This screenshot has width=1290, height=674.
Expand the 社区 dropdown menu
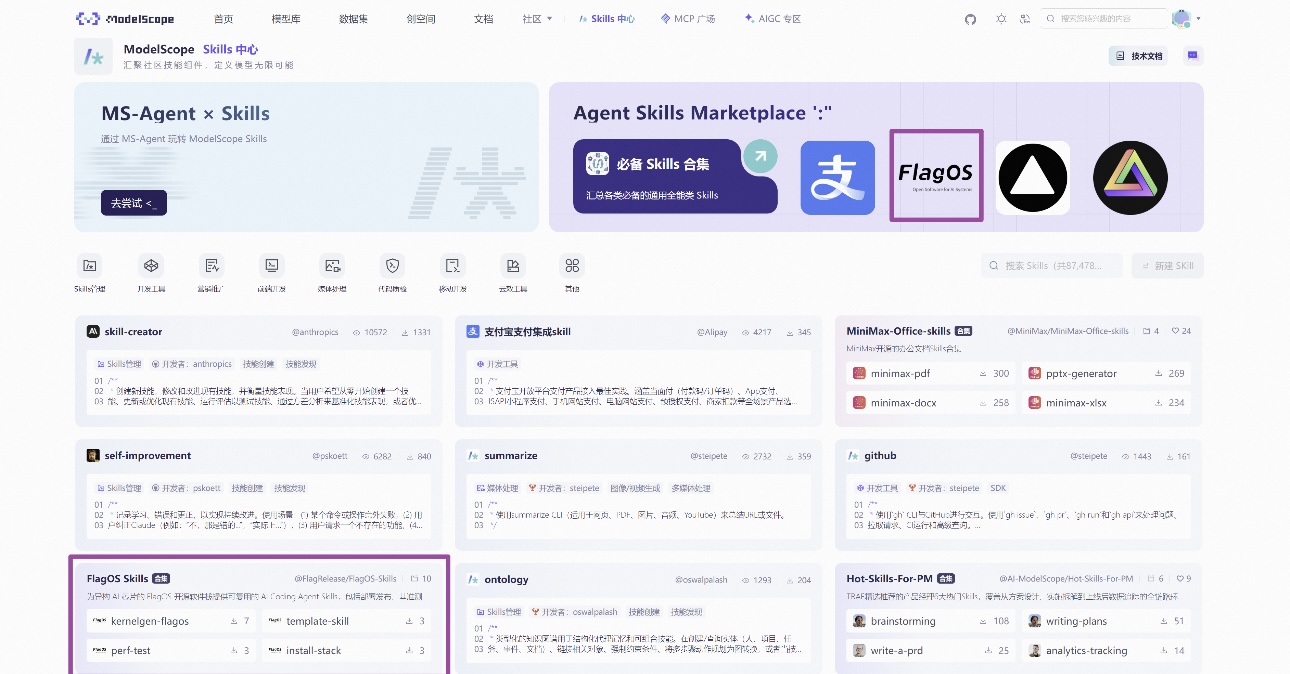click(539, 19)
